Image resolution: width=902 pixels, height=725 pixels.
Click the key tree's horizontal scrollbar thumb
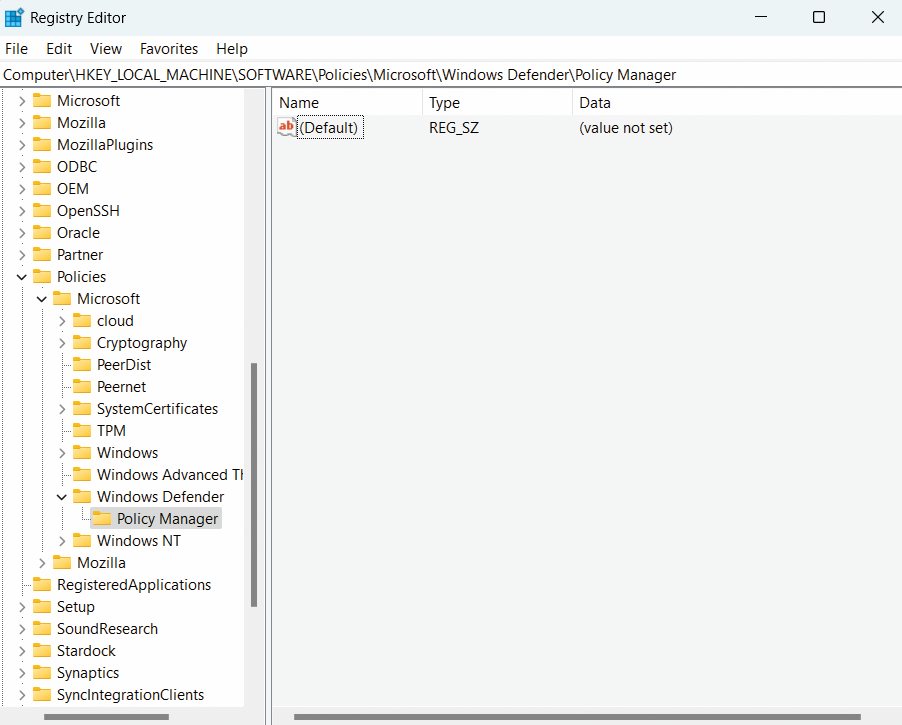click(106, 717)
